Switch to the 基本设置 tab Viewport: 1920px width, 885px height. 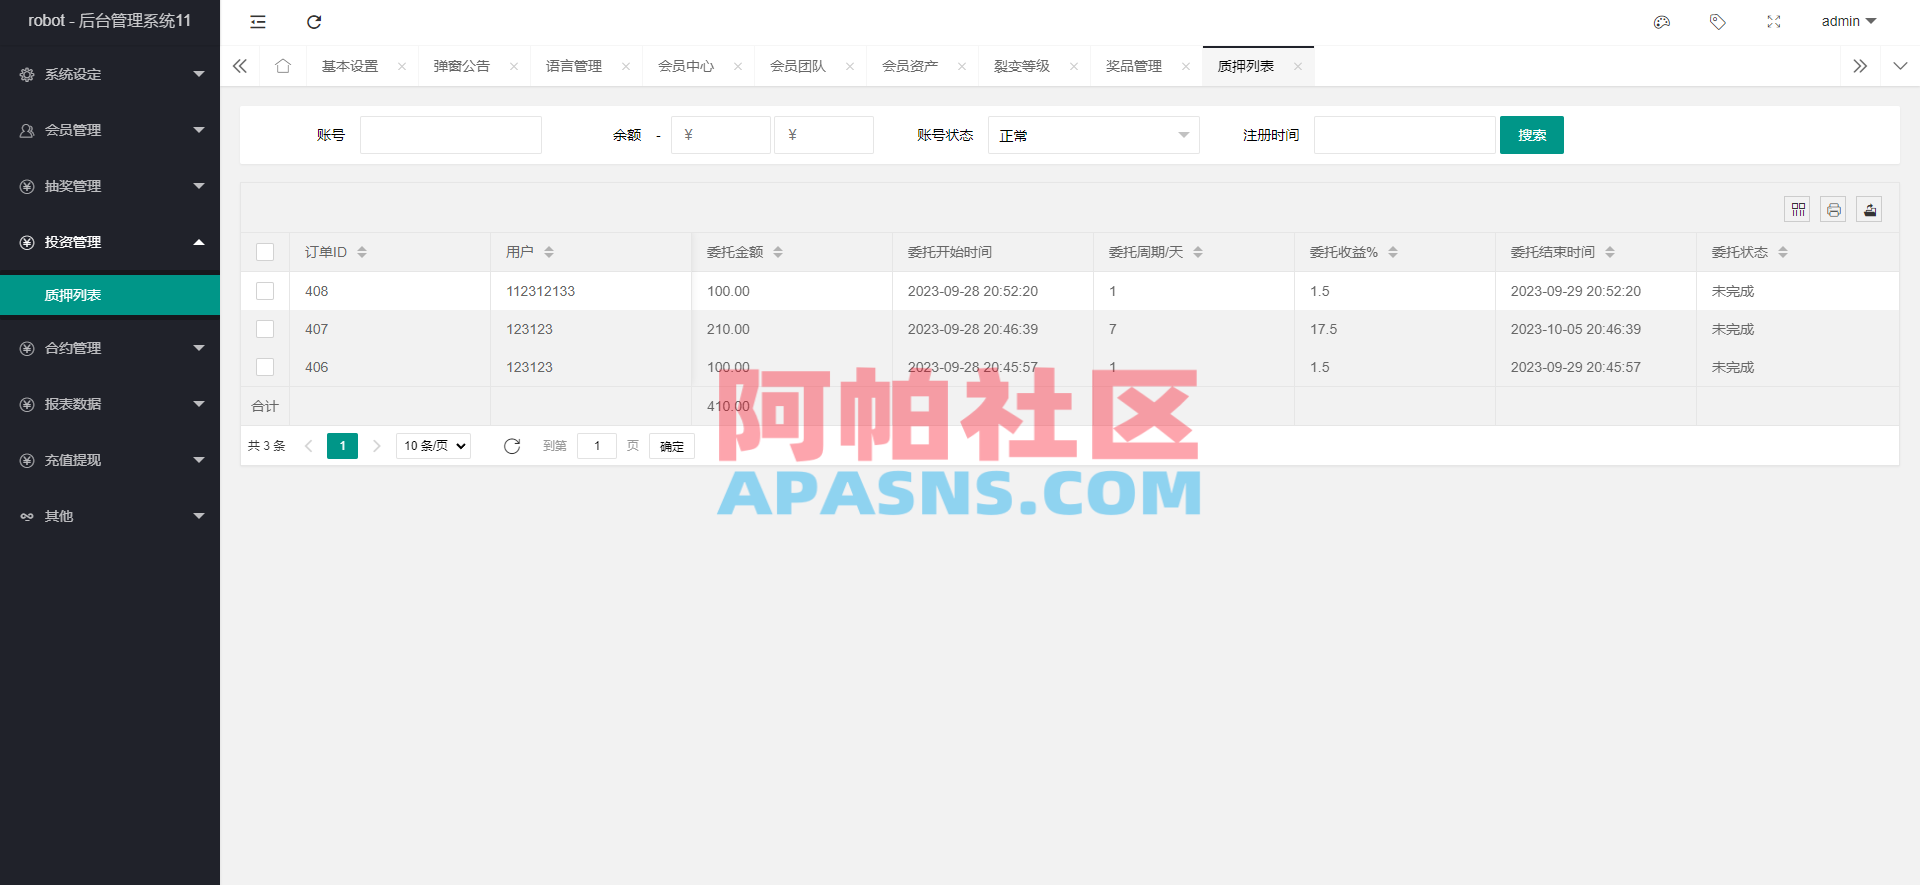coord(350,66)
